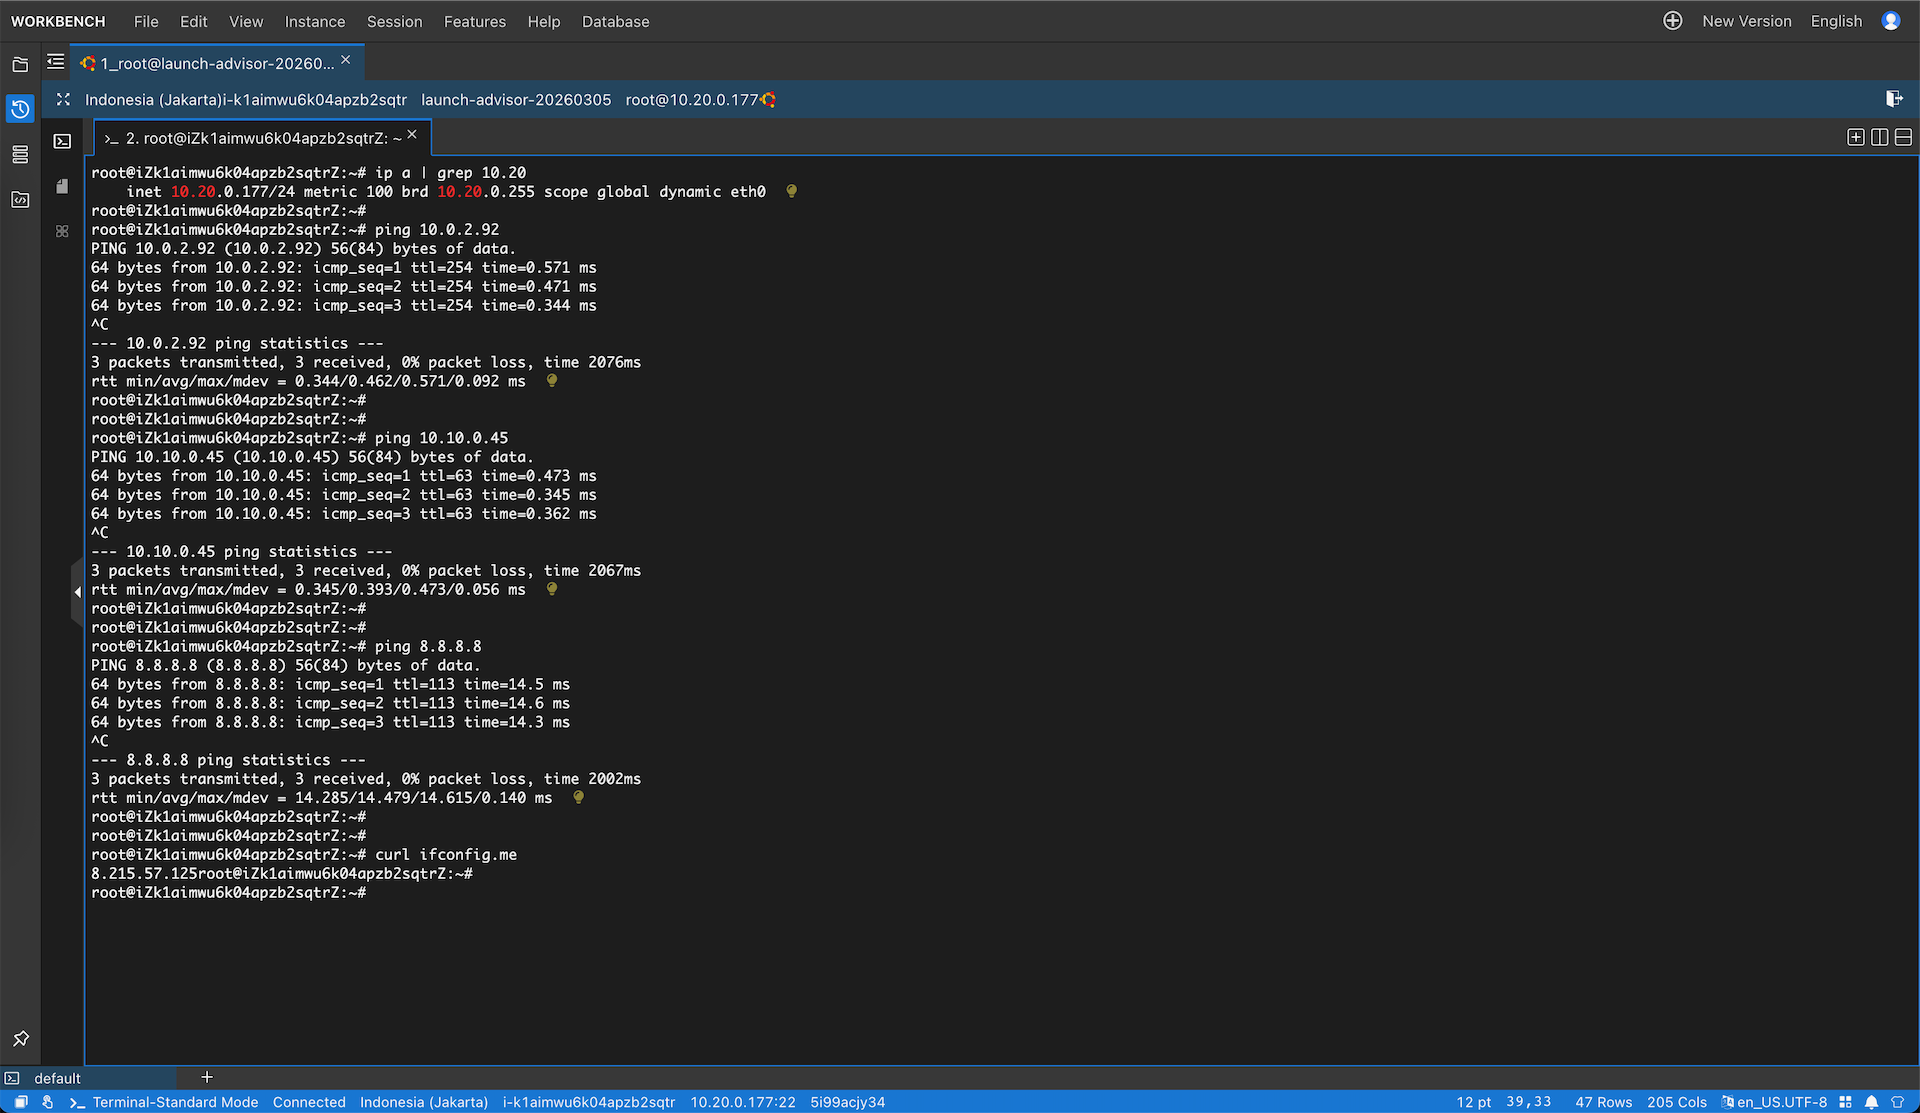Image resolution: width=1920 pixels, height=1113 pixels.
Task: Click the user avatar icon
Action: click(1890, 21)
